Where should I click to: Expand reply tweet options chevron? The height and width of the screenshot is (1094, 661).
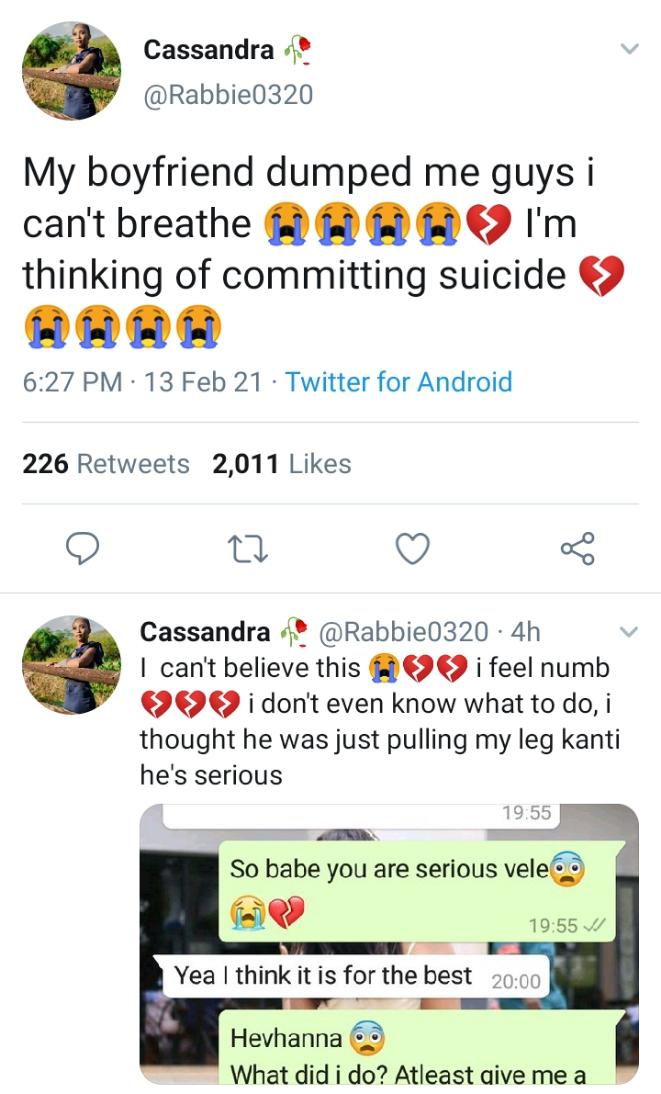point(629,631)
